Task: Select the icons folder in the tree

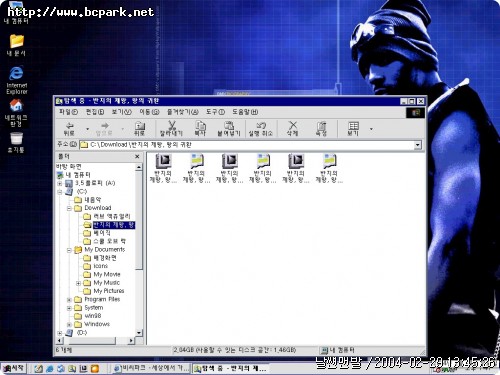Action: [96, 266]
